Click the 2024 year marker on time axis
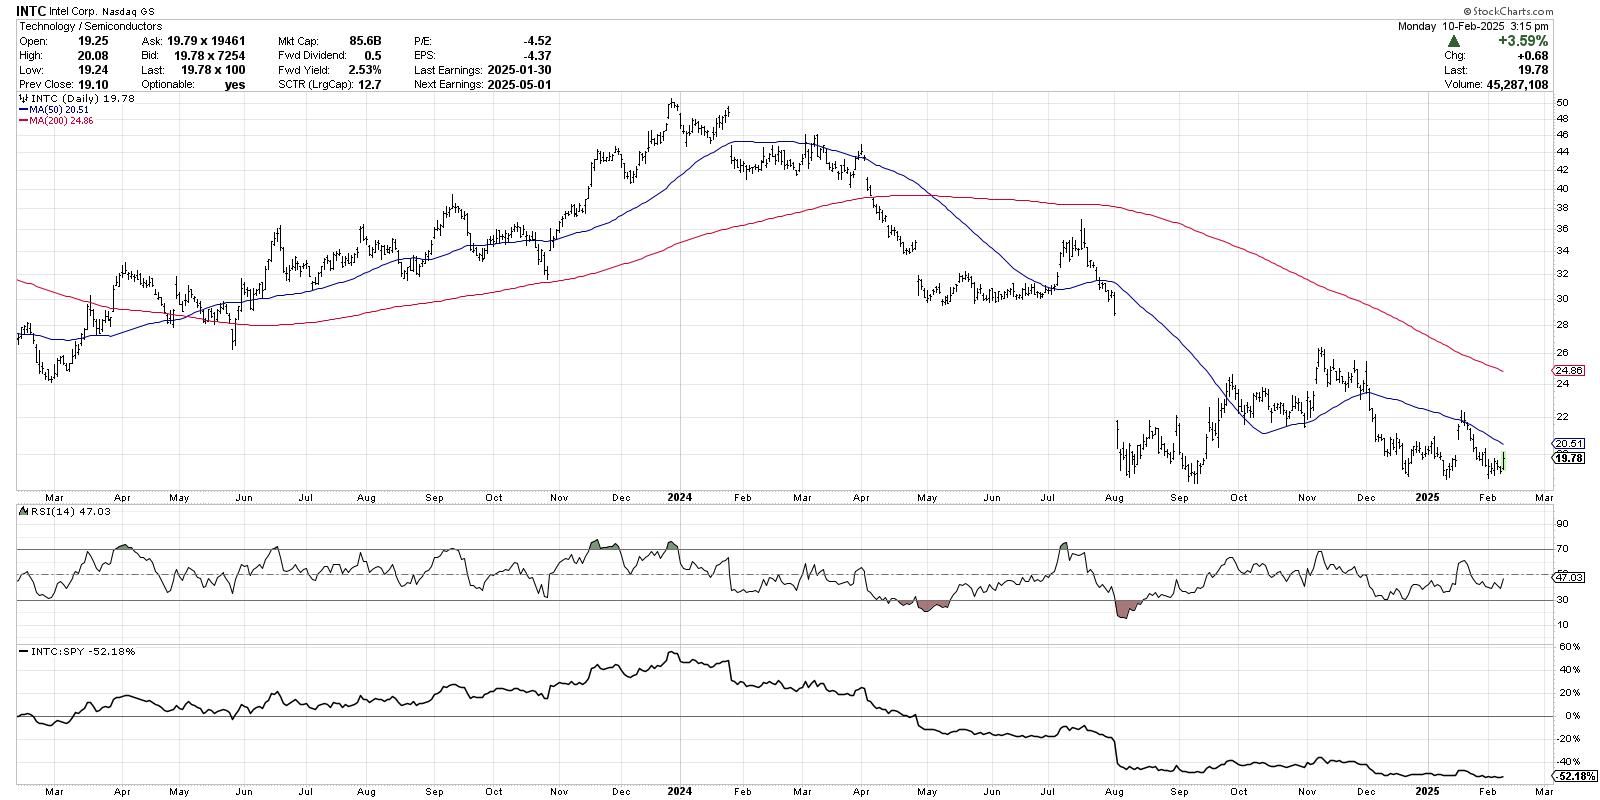Image resolution: width=1600 pixels, height=800 pixels. coord(680,496)
